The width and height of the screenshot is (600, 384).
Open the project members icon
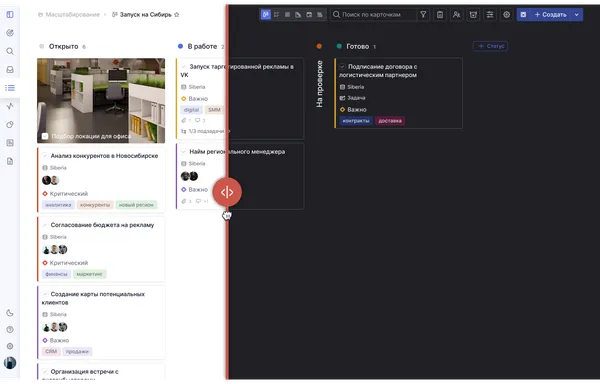pos(457,15)
